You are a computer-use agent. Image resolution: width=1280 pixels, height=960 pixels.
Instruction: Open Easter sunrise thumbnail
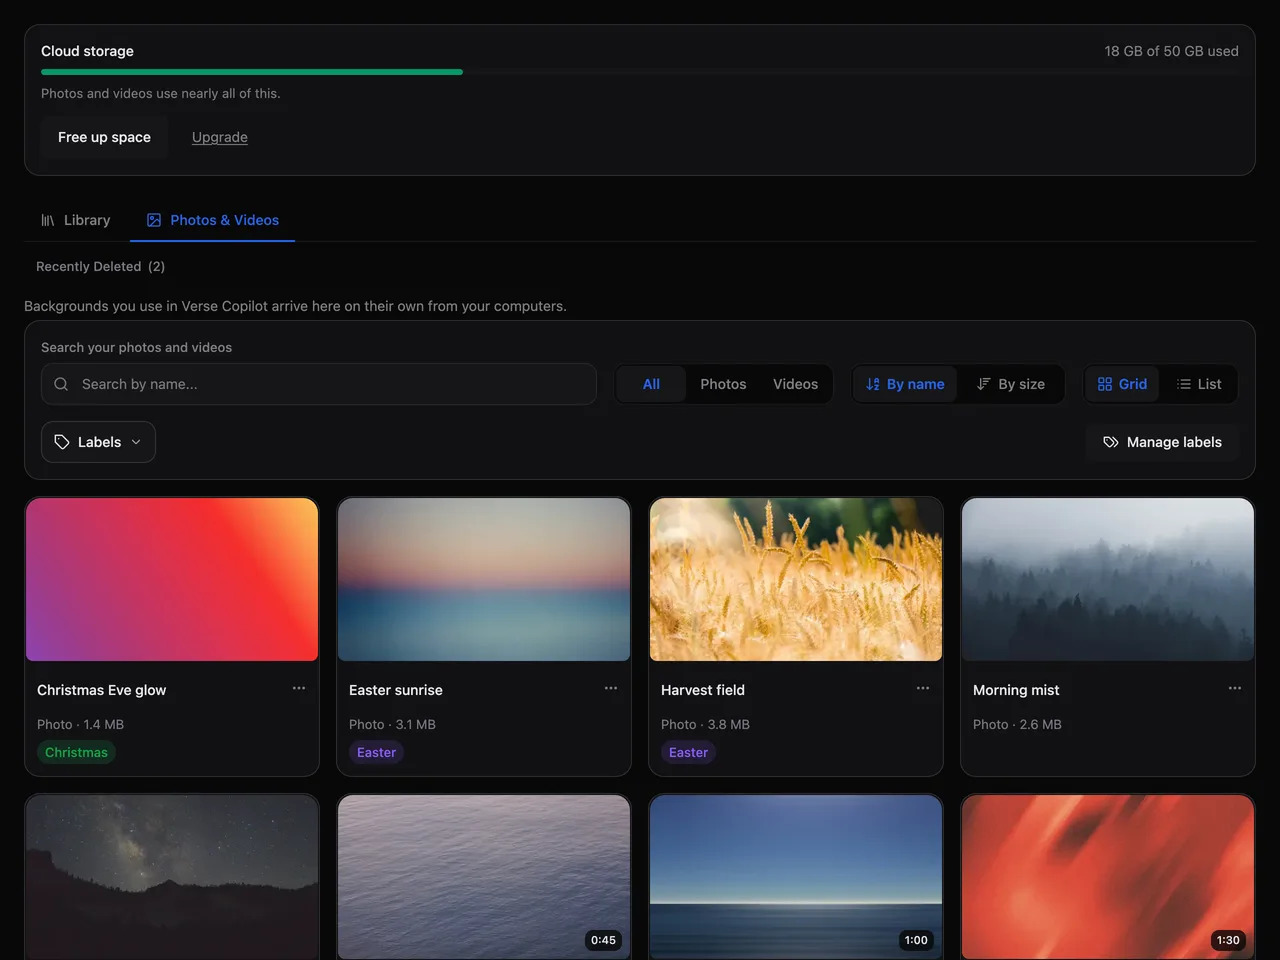coord(484,579)
